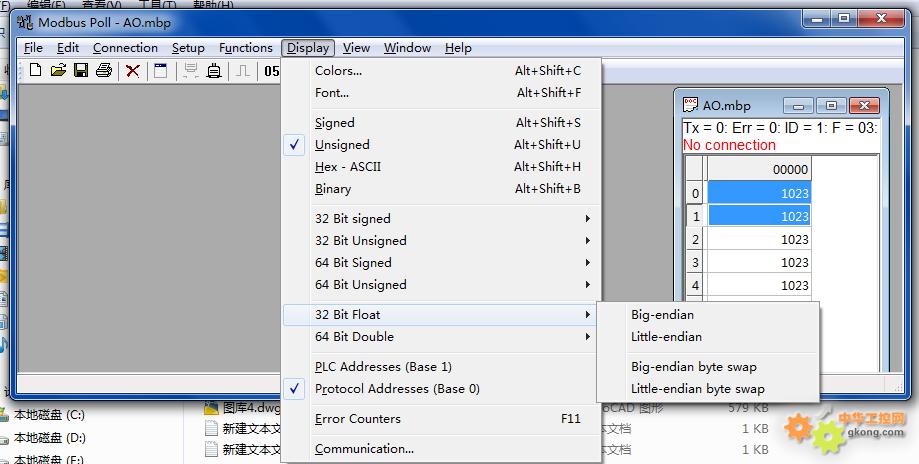Click the 05 function toolbar button

271,71
